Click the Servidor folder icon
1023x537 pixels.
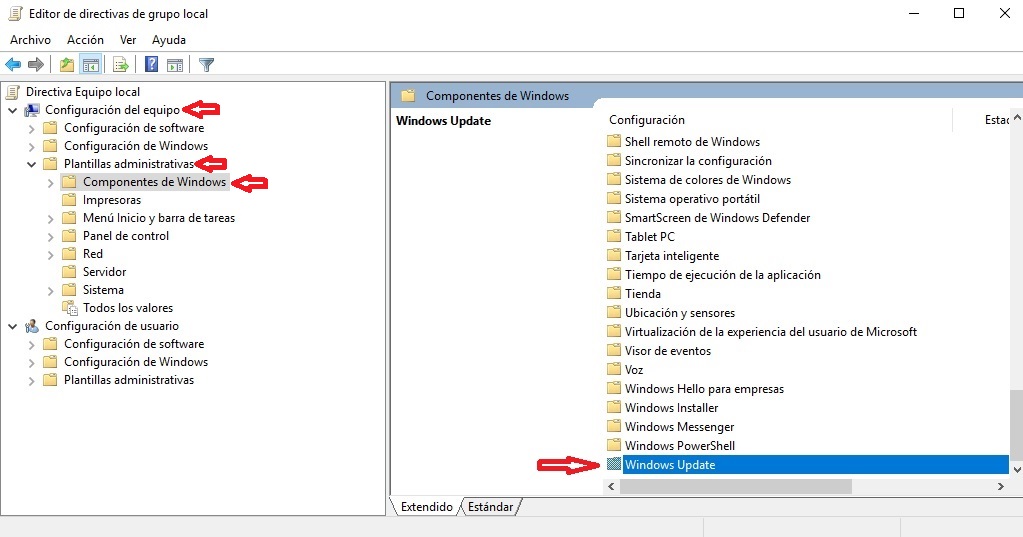69,272
